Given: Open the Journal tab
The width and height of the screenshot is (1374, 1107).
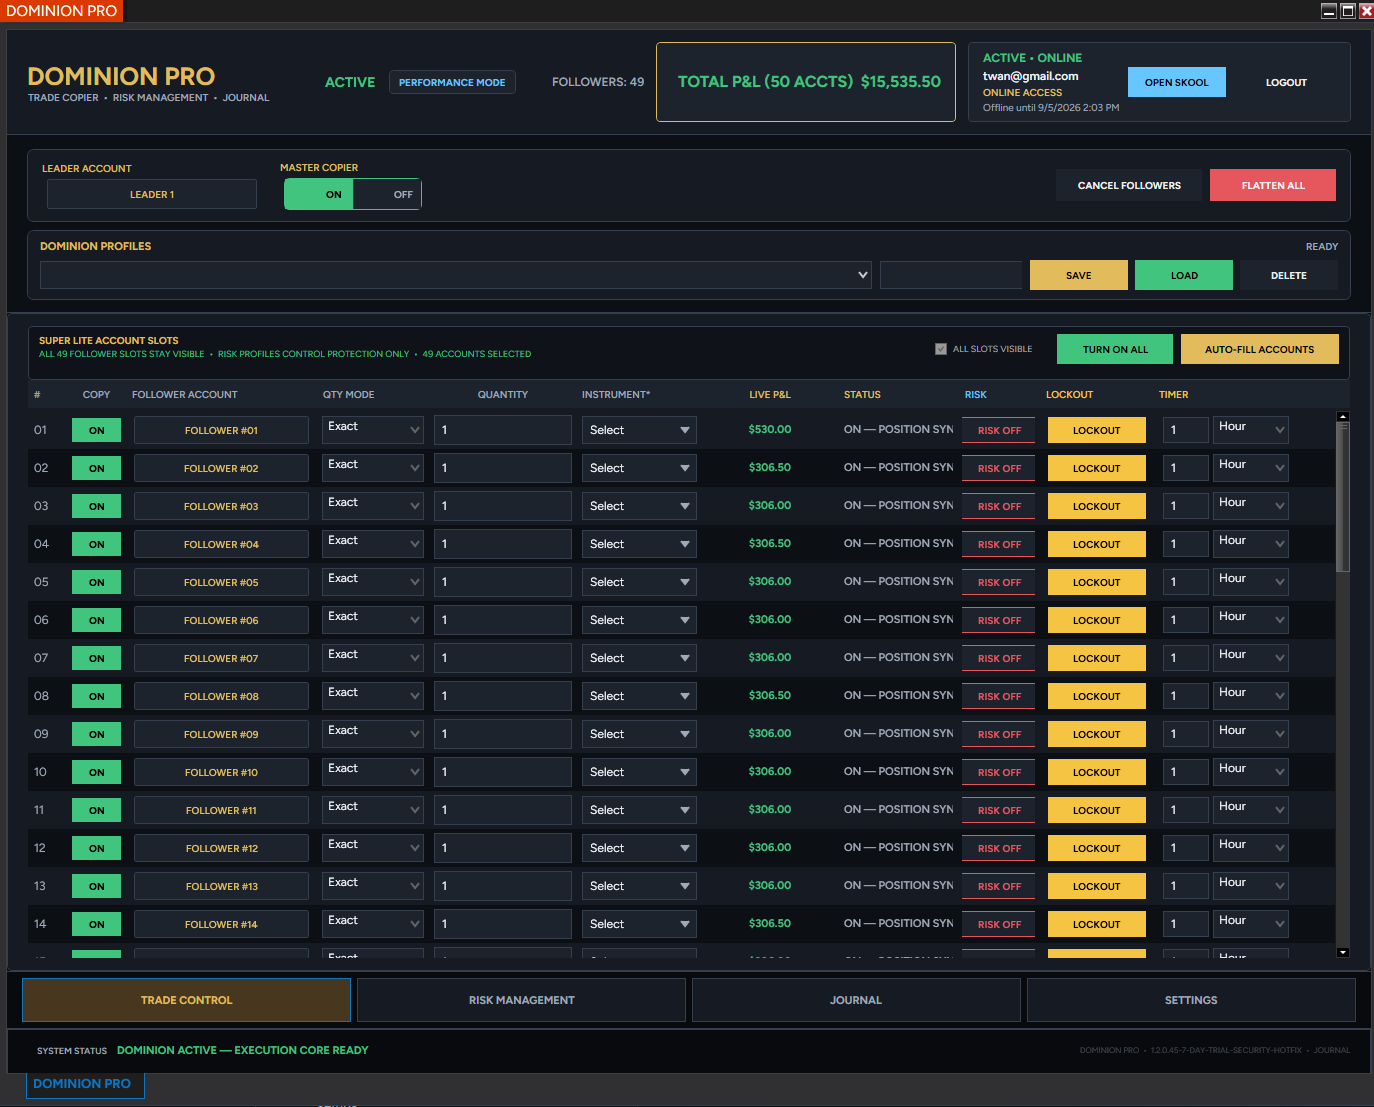Looking at the screenshot, I should [x=856, y=1000].
